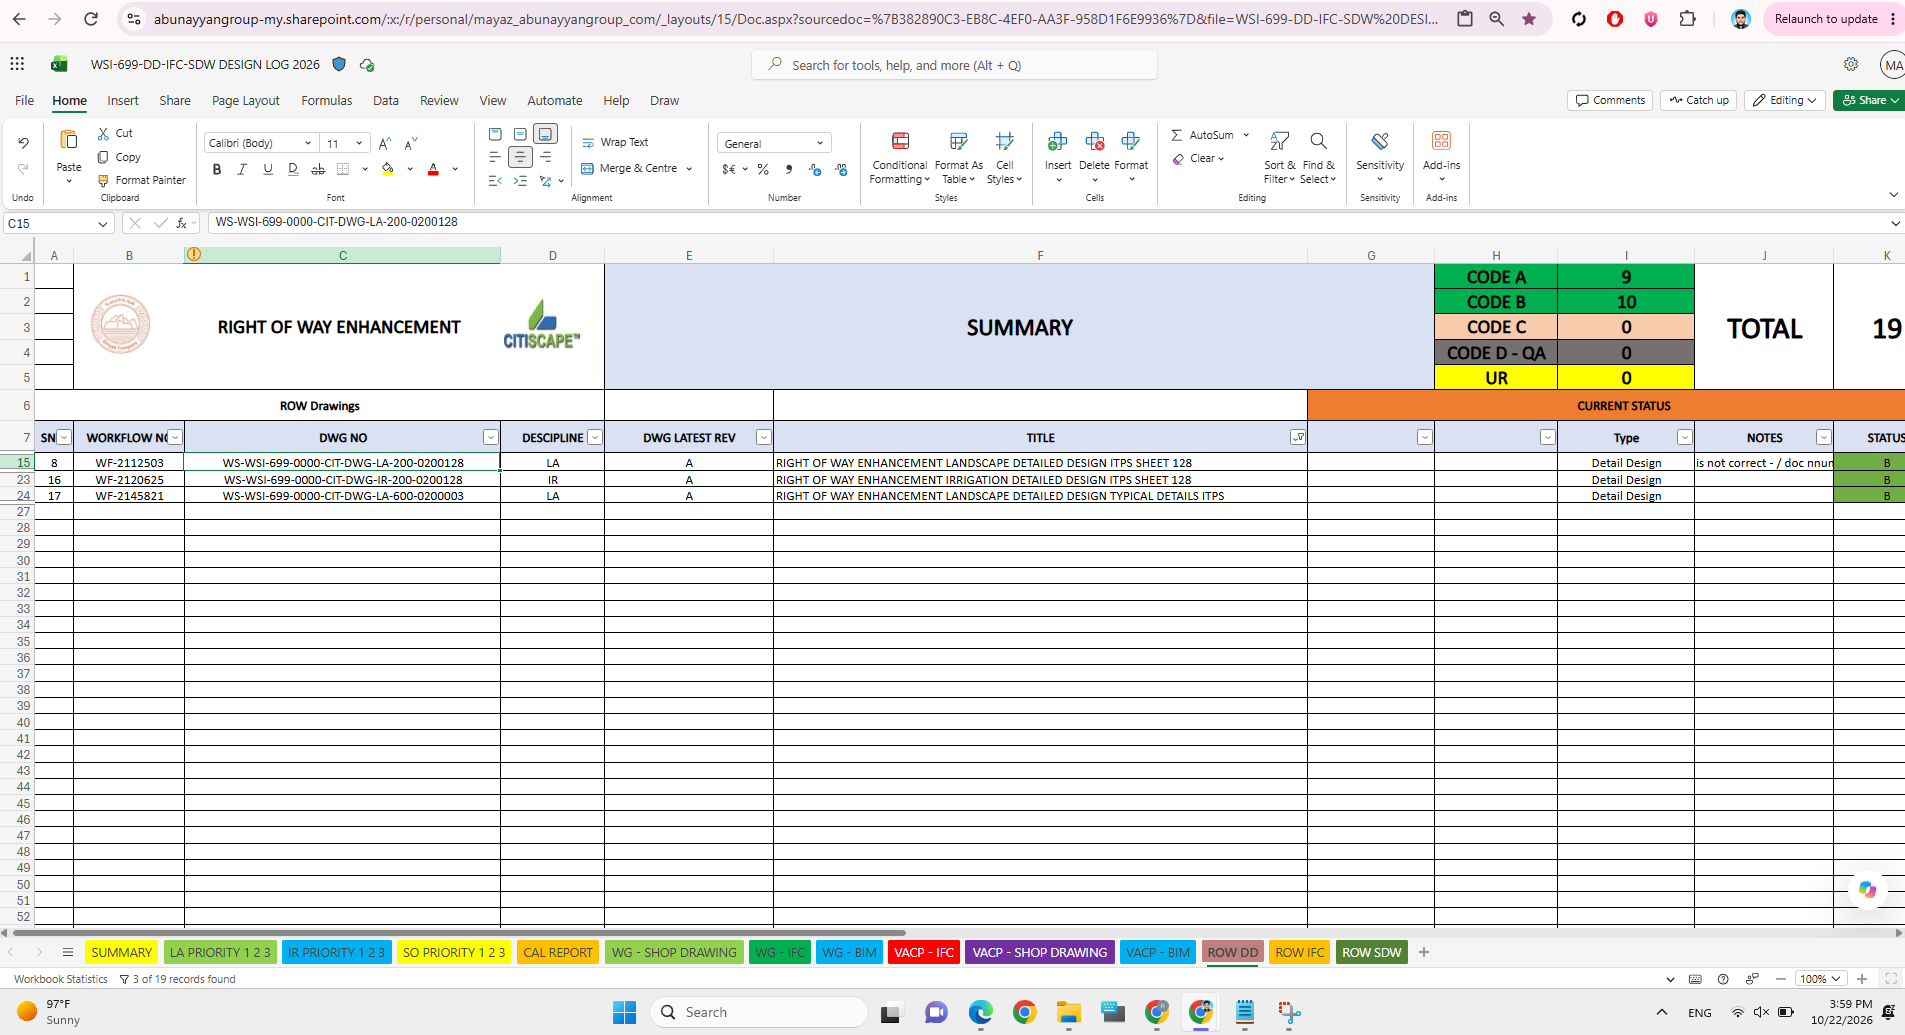Toggle Bold formatting
1905x1035 pixels.
tap(217, 169)
